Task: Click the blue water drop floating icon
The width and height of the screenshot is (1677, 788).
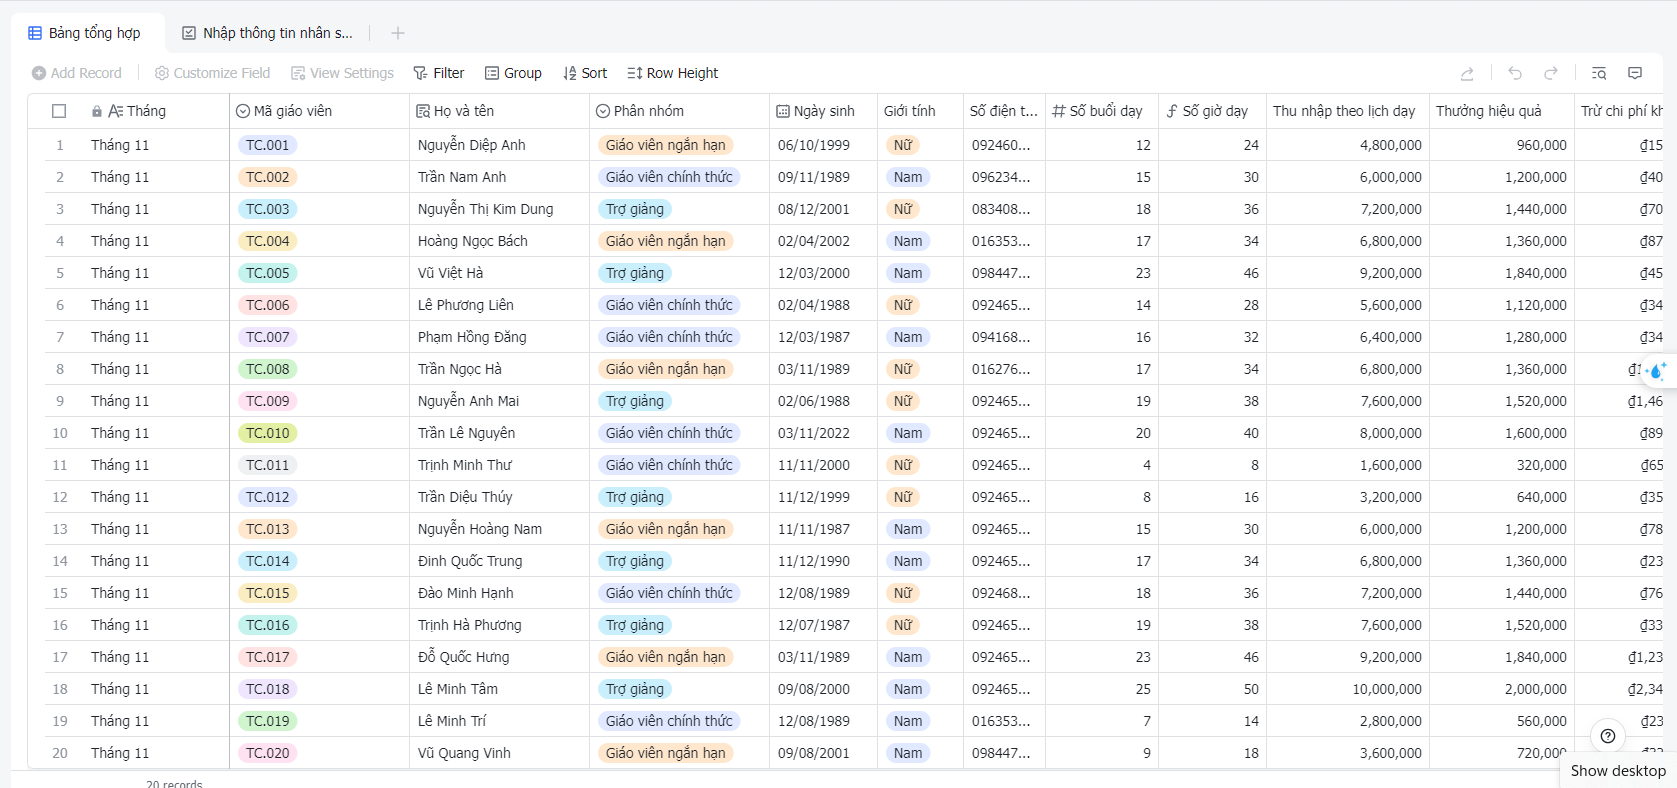Action: click(x=1657, y=371)
